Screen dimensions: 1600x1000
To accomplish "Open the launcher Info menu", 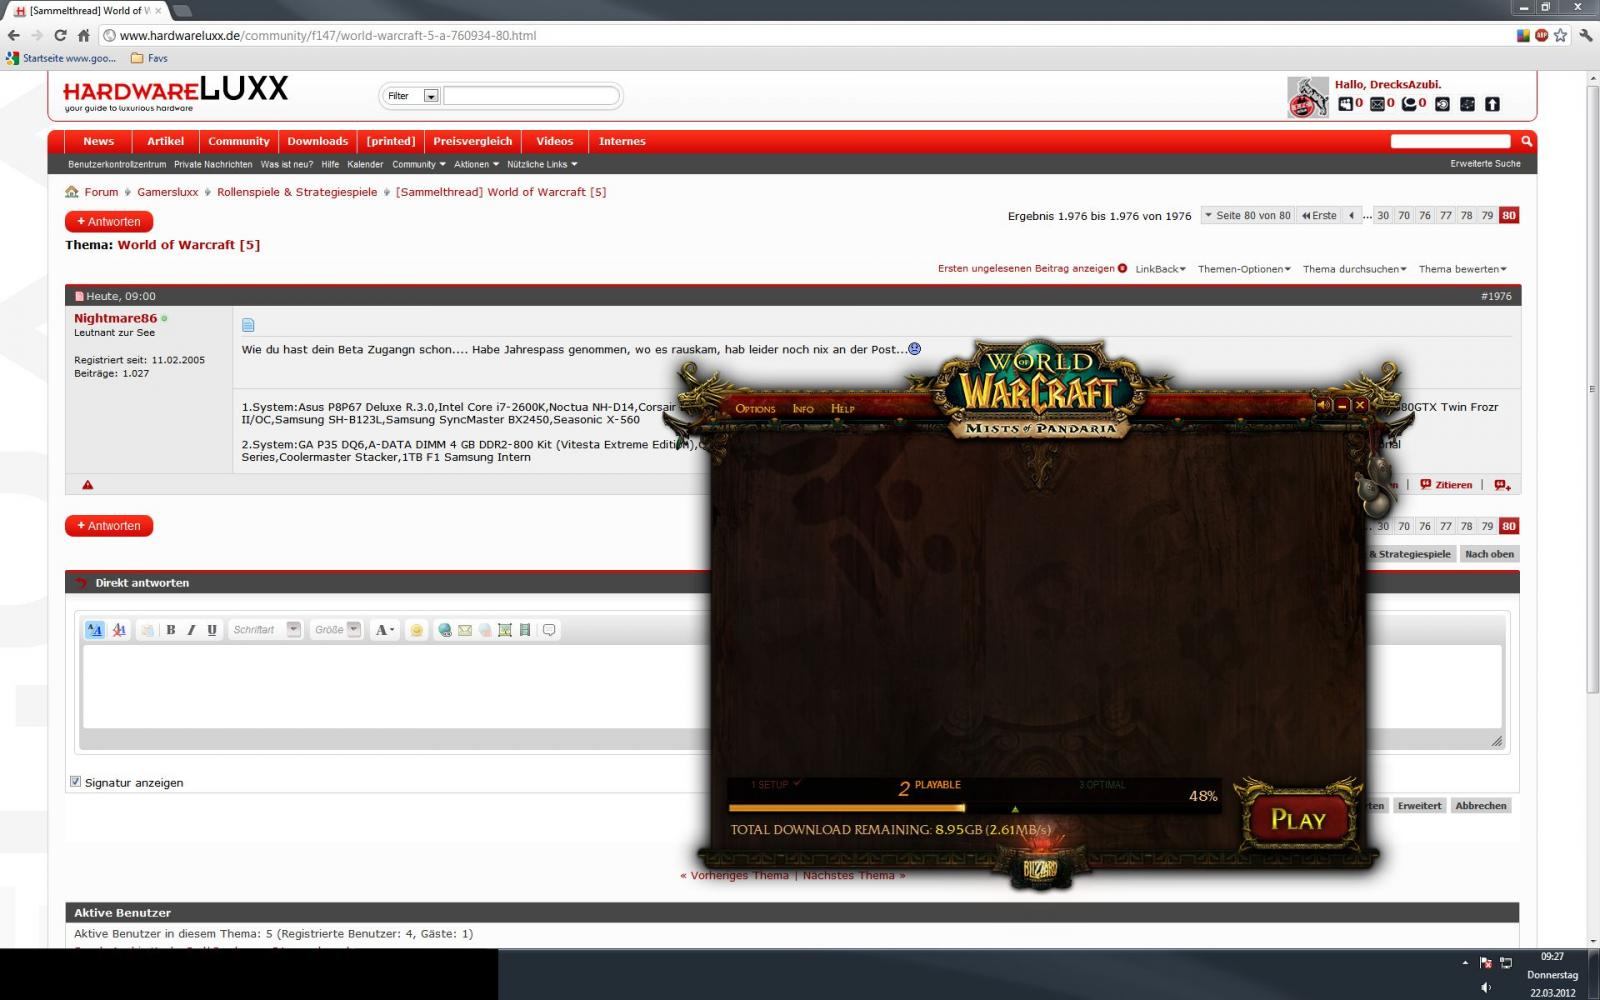I will pyautogui.click(x=802, y=408).
